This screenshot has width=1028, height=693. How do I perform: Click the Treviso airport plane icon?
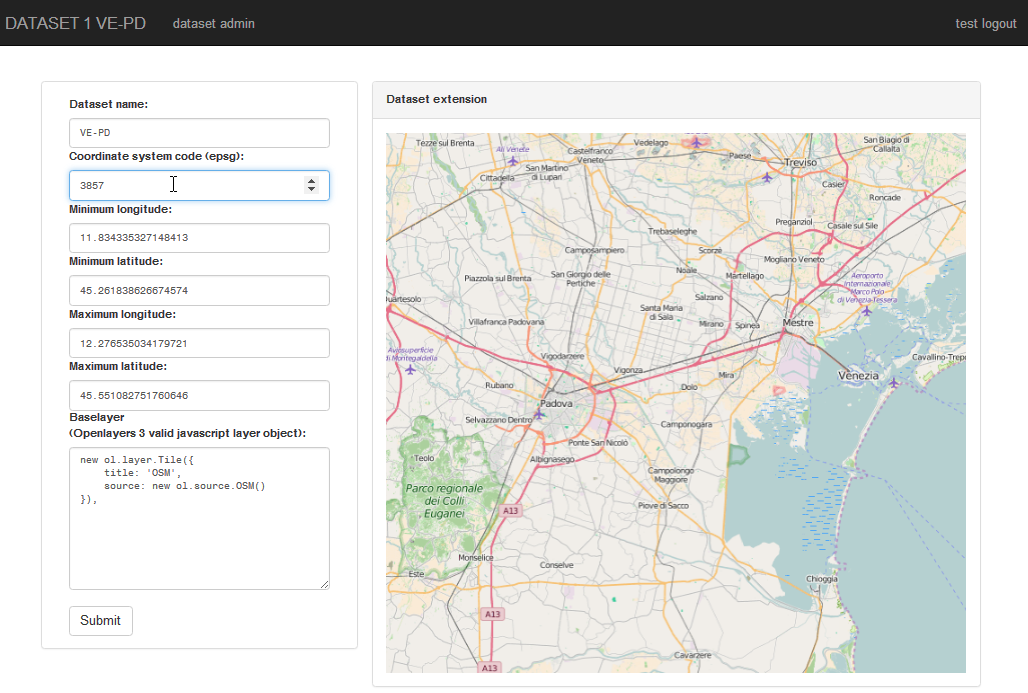pos(767,177)
